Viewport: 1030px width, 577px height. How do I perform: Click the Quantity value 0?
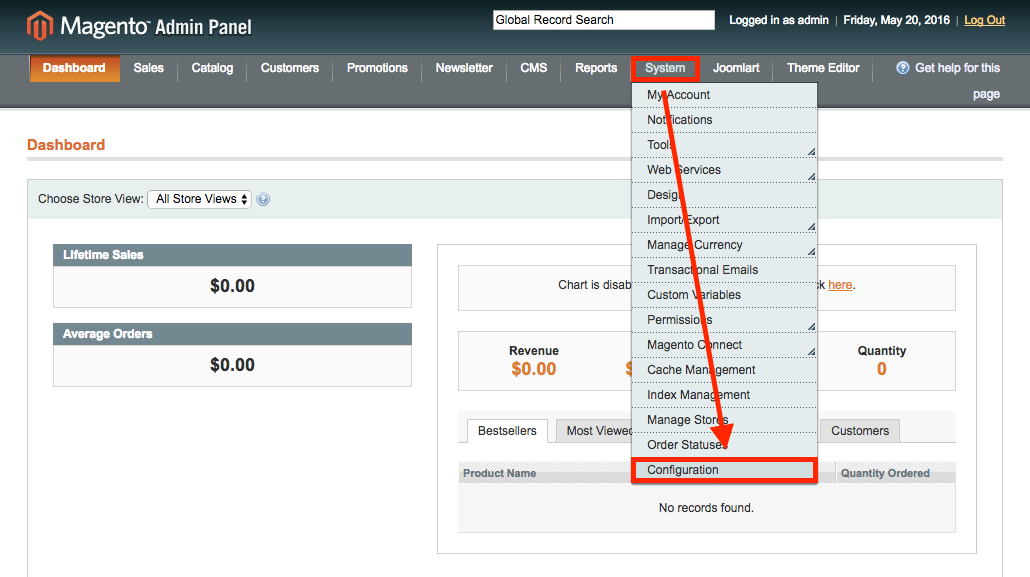point(882,369)
